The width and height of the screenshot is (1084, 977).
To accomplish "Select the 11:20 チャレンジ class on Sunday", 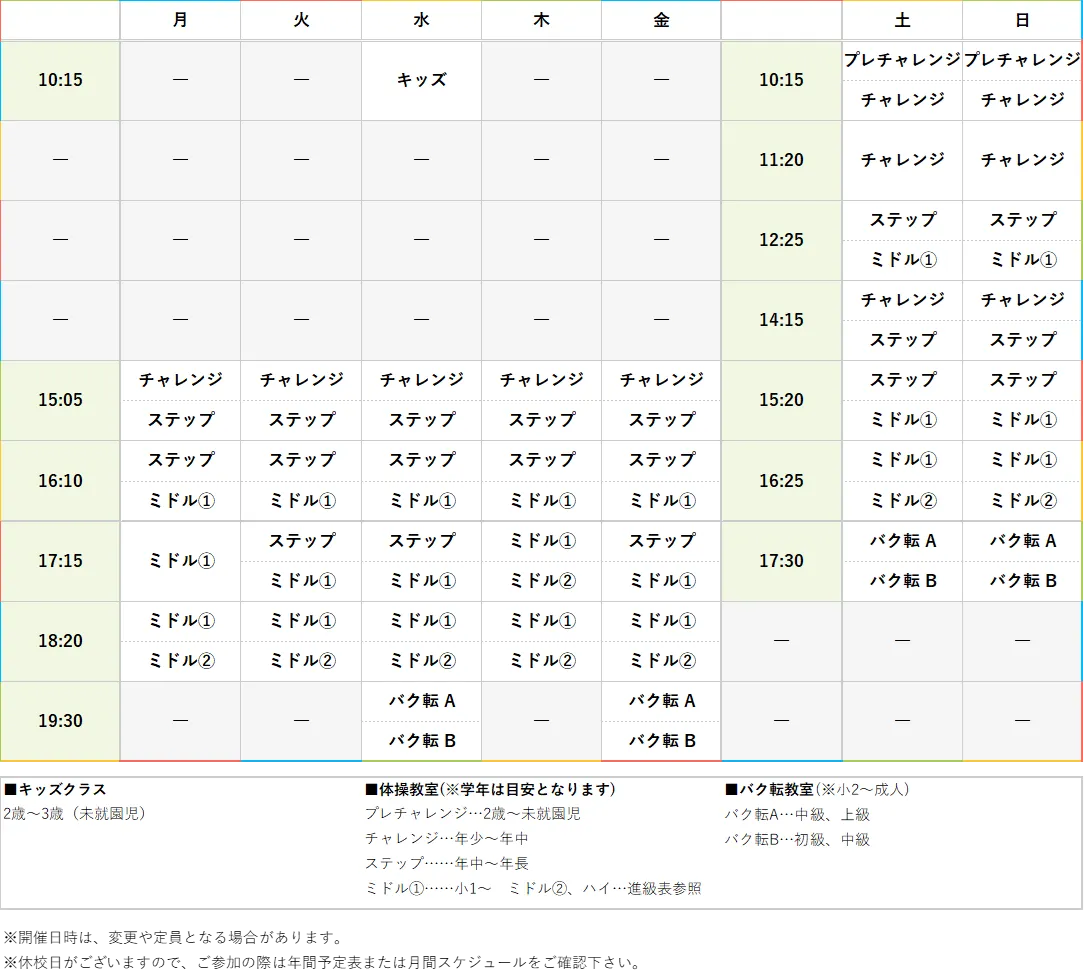I will pyautogui.click(x=1022, y=159).
